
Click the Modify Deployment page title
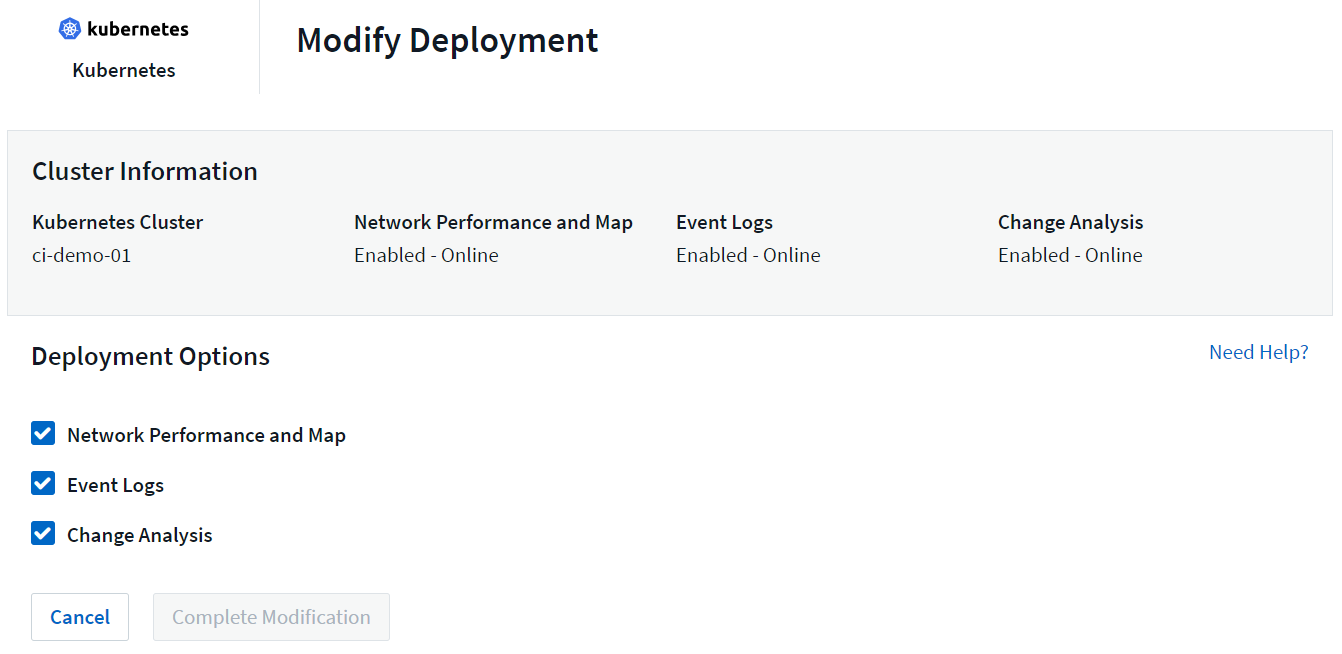pos(447,40)
